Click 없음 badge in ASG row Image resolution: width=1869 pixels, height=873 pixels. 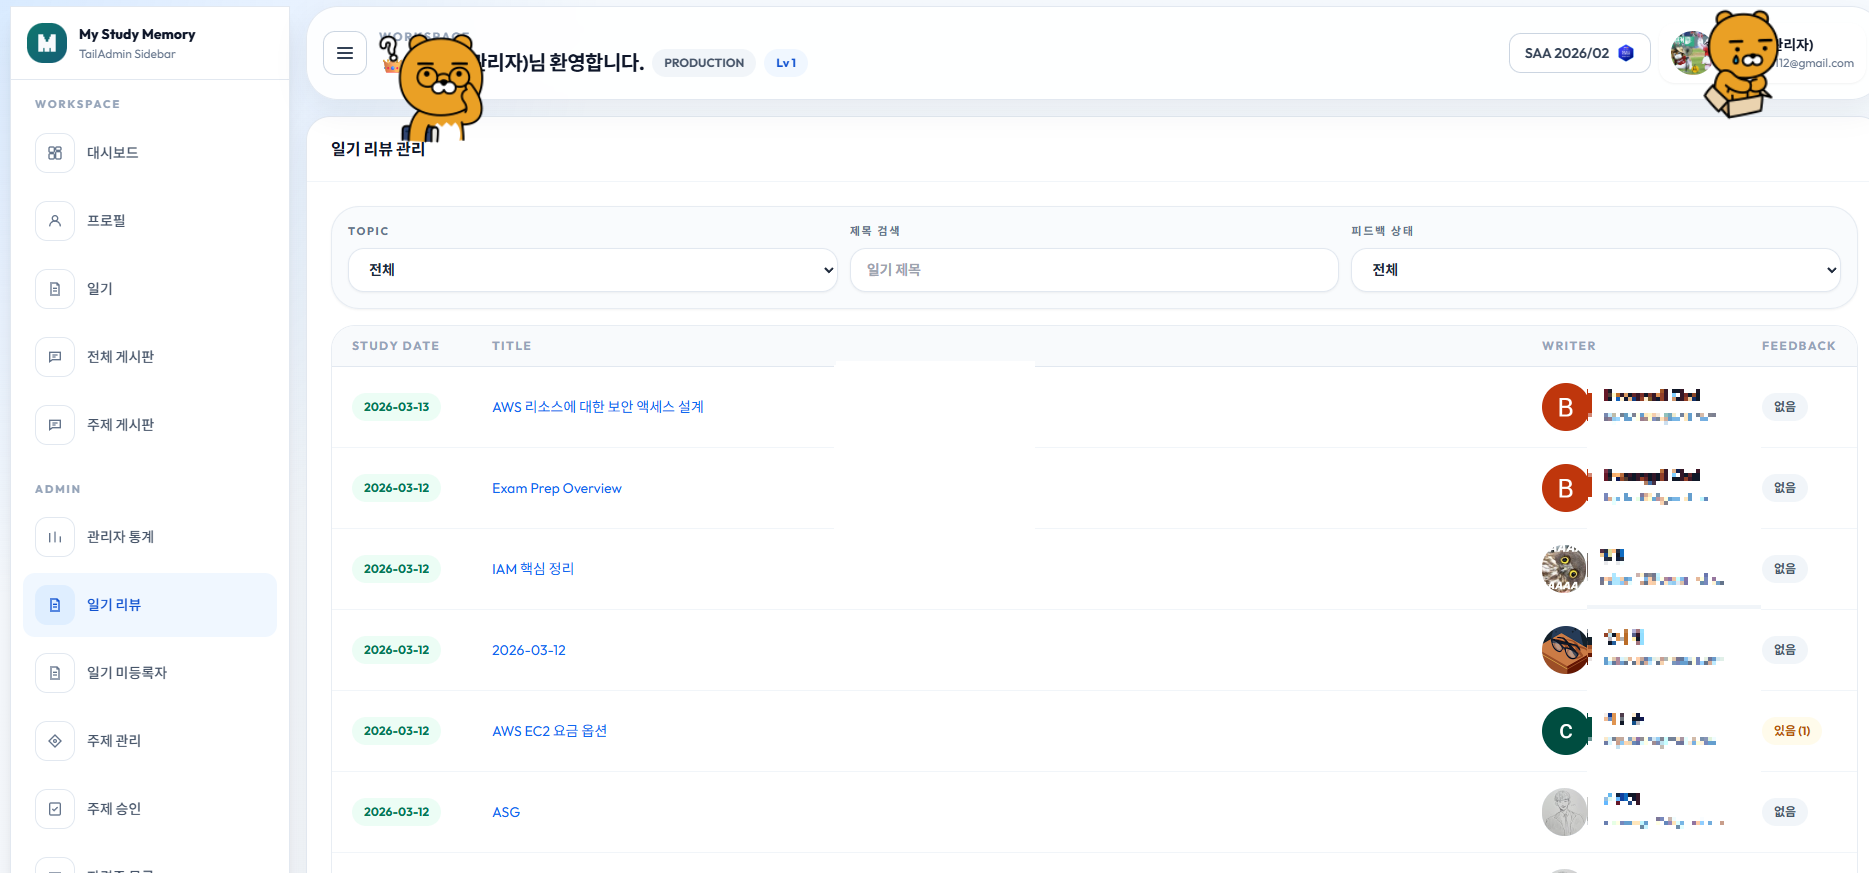point(1785,812)
